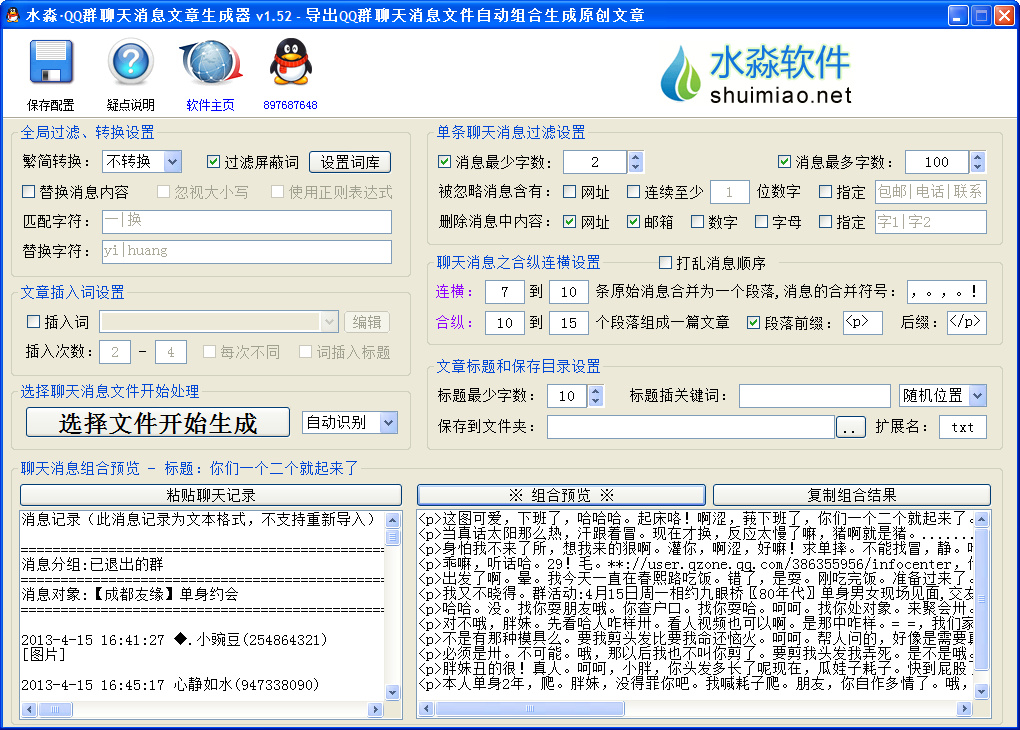Uncheck delete 邮箱 from messages
This screenshot has width=1020, height=730.
click(633, 222)
